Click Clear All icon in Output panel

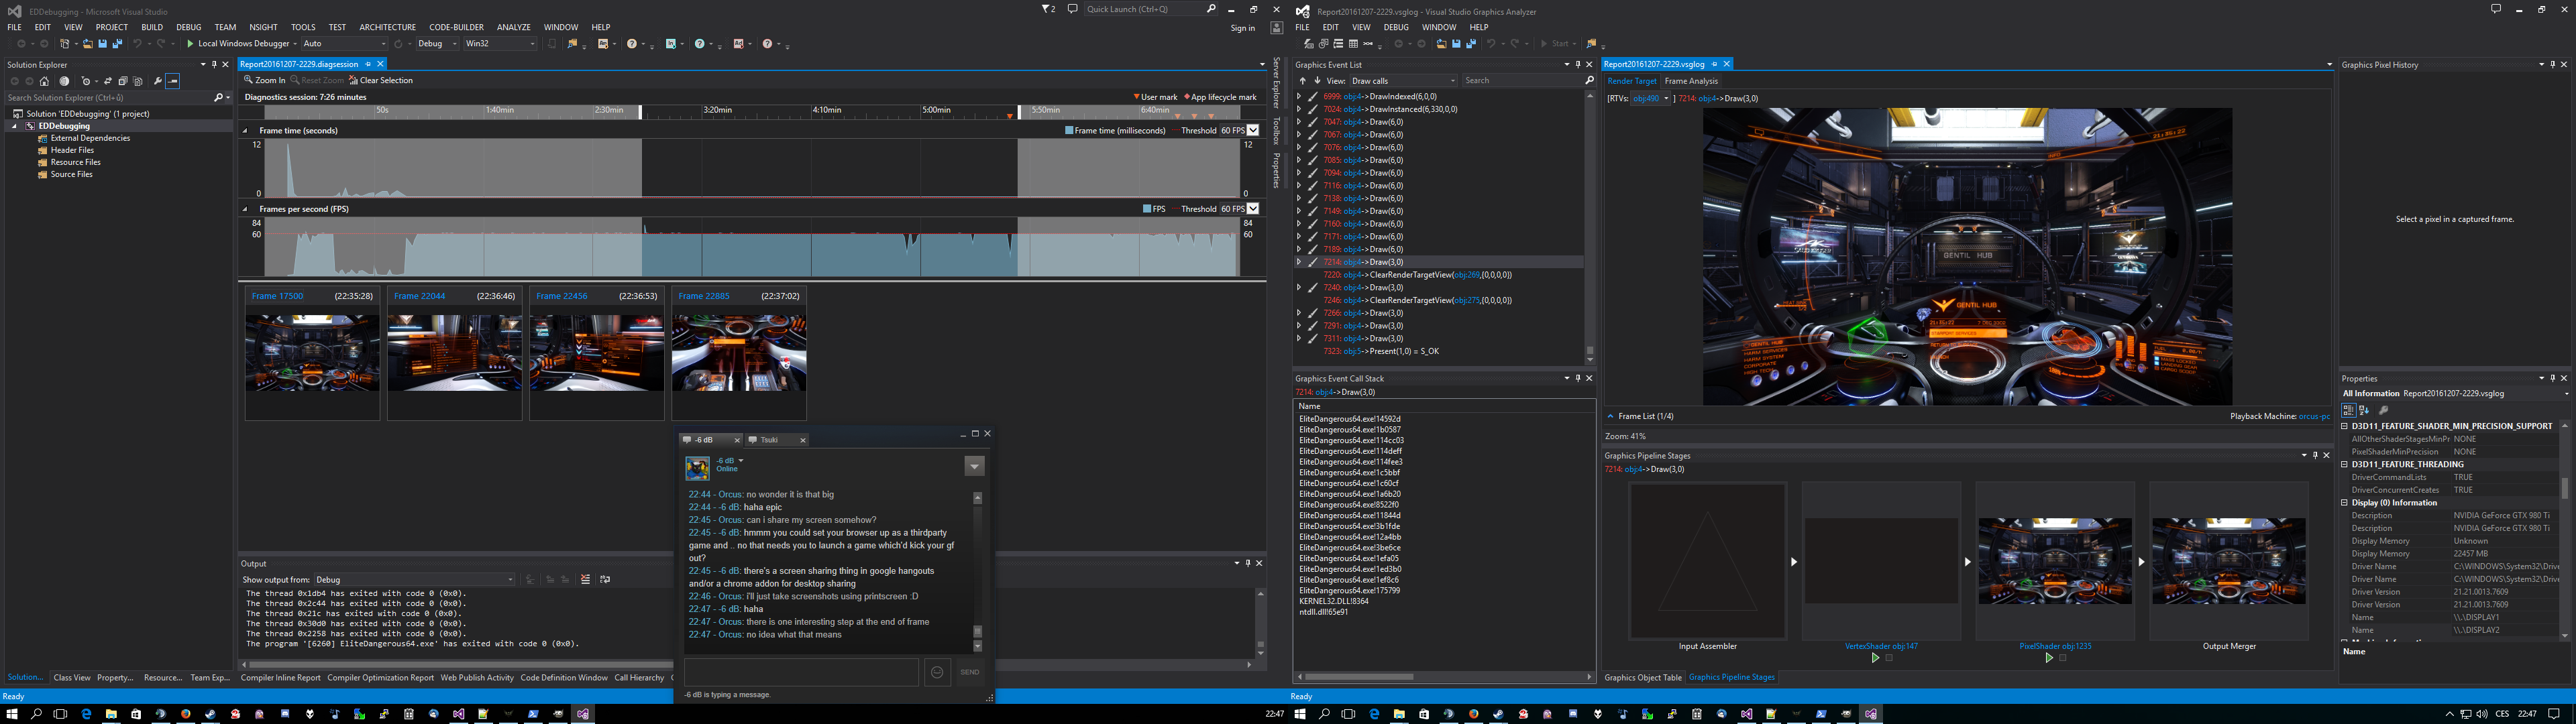coord(586,579)
